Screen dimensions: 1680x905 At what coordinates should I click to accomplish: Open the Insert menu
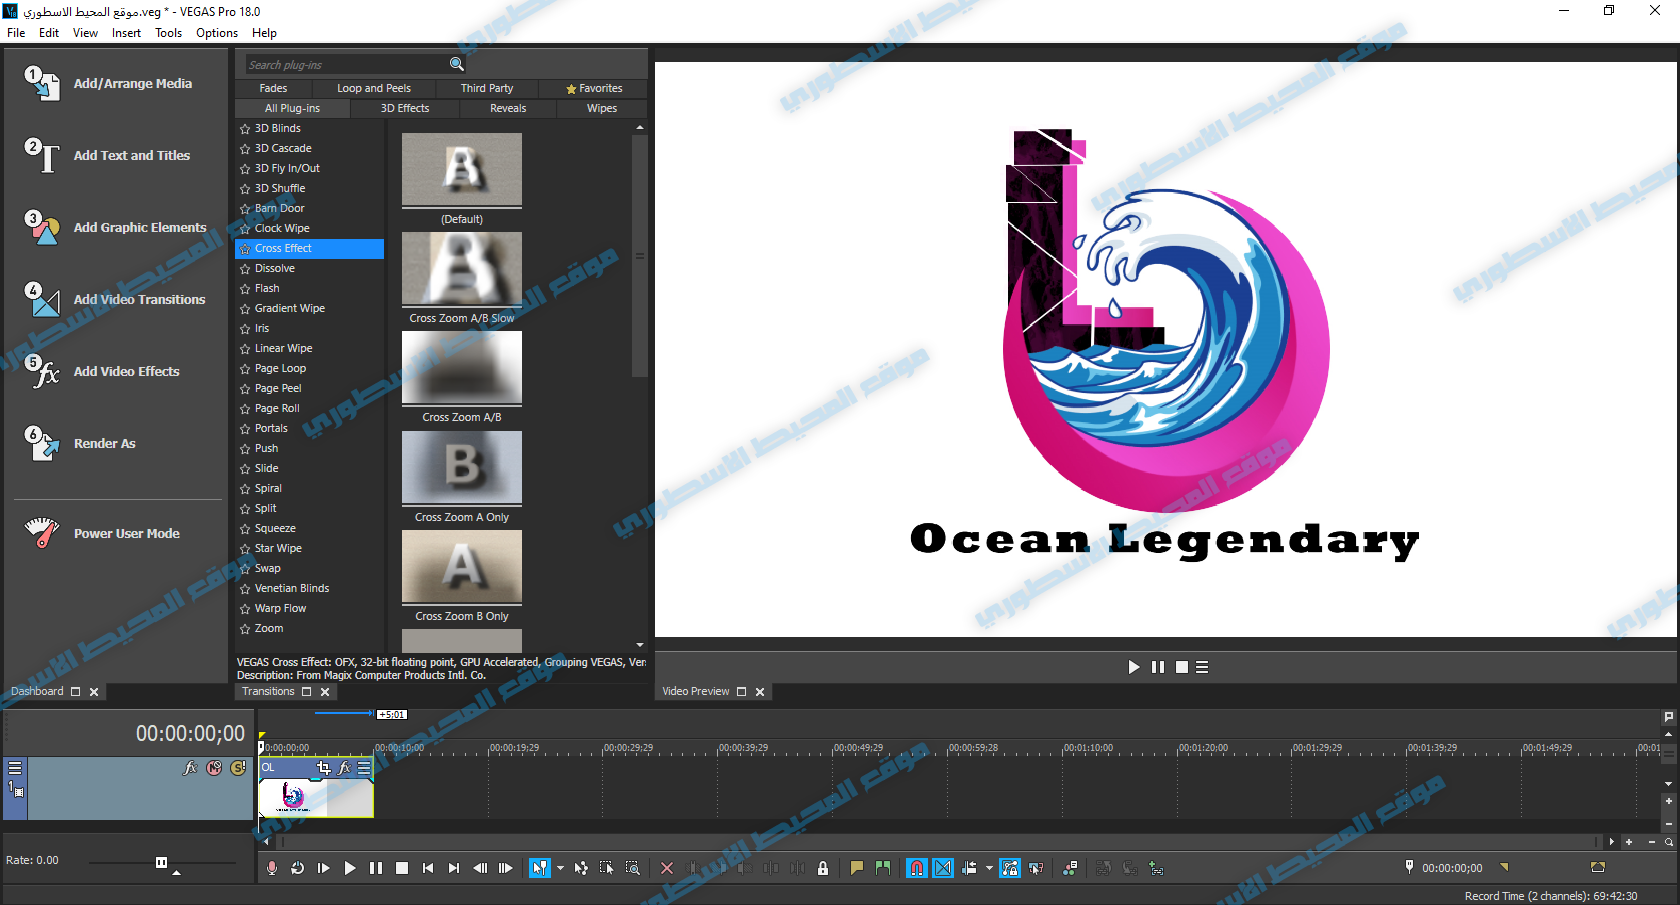coord(126,33)
